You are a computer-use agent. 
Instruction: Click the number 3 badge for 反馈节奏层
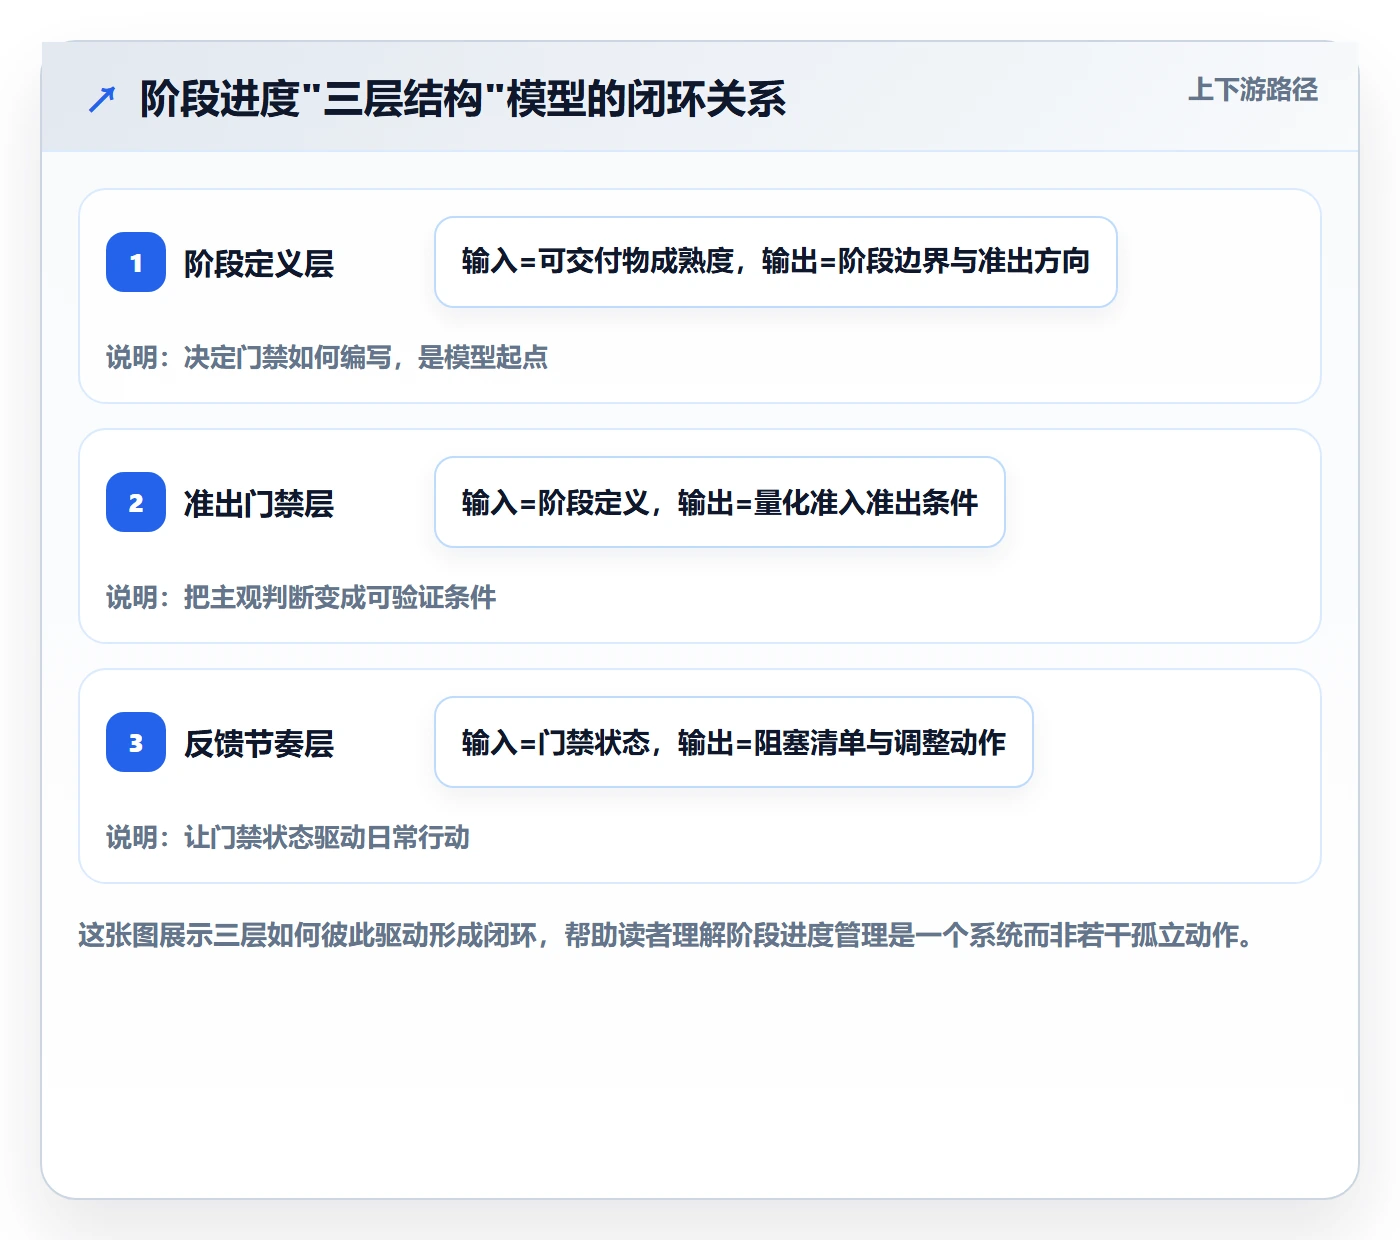click(x=136, y=742)
